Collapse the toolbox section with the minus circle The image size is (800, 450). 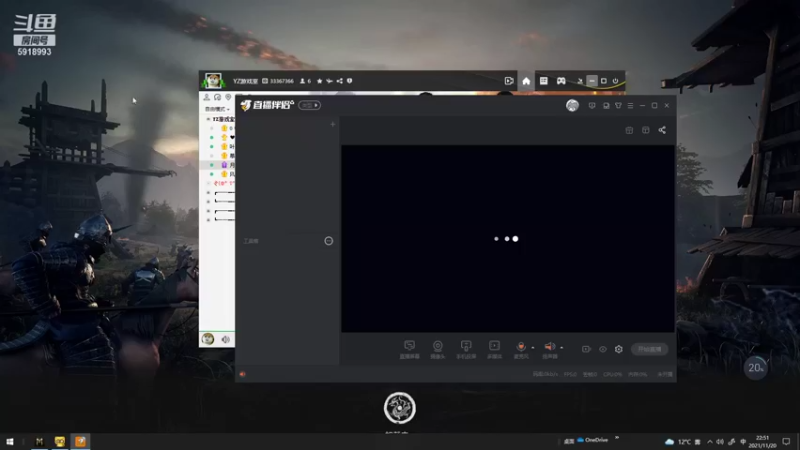click(329, 241)
